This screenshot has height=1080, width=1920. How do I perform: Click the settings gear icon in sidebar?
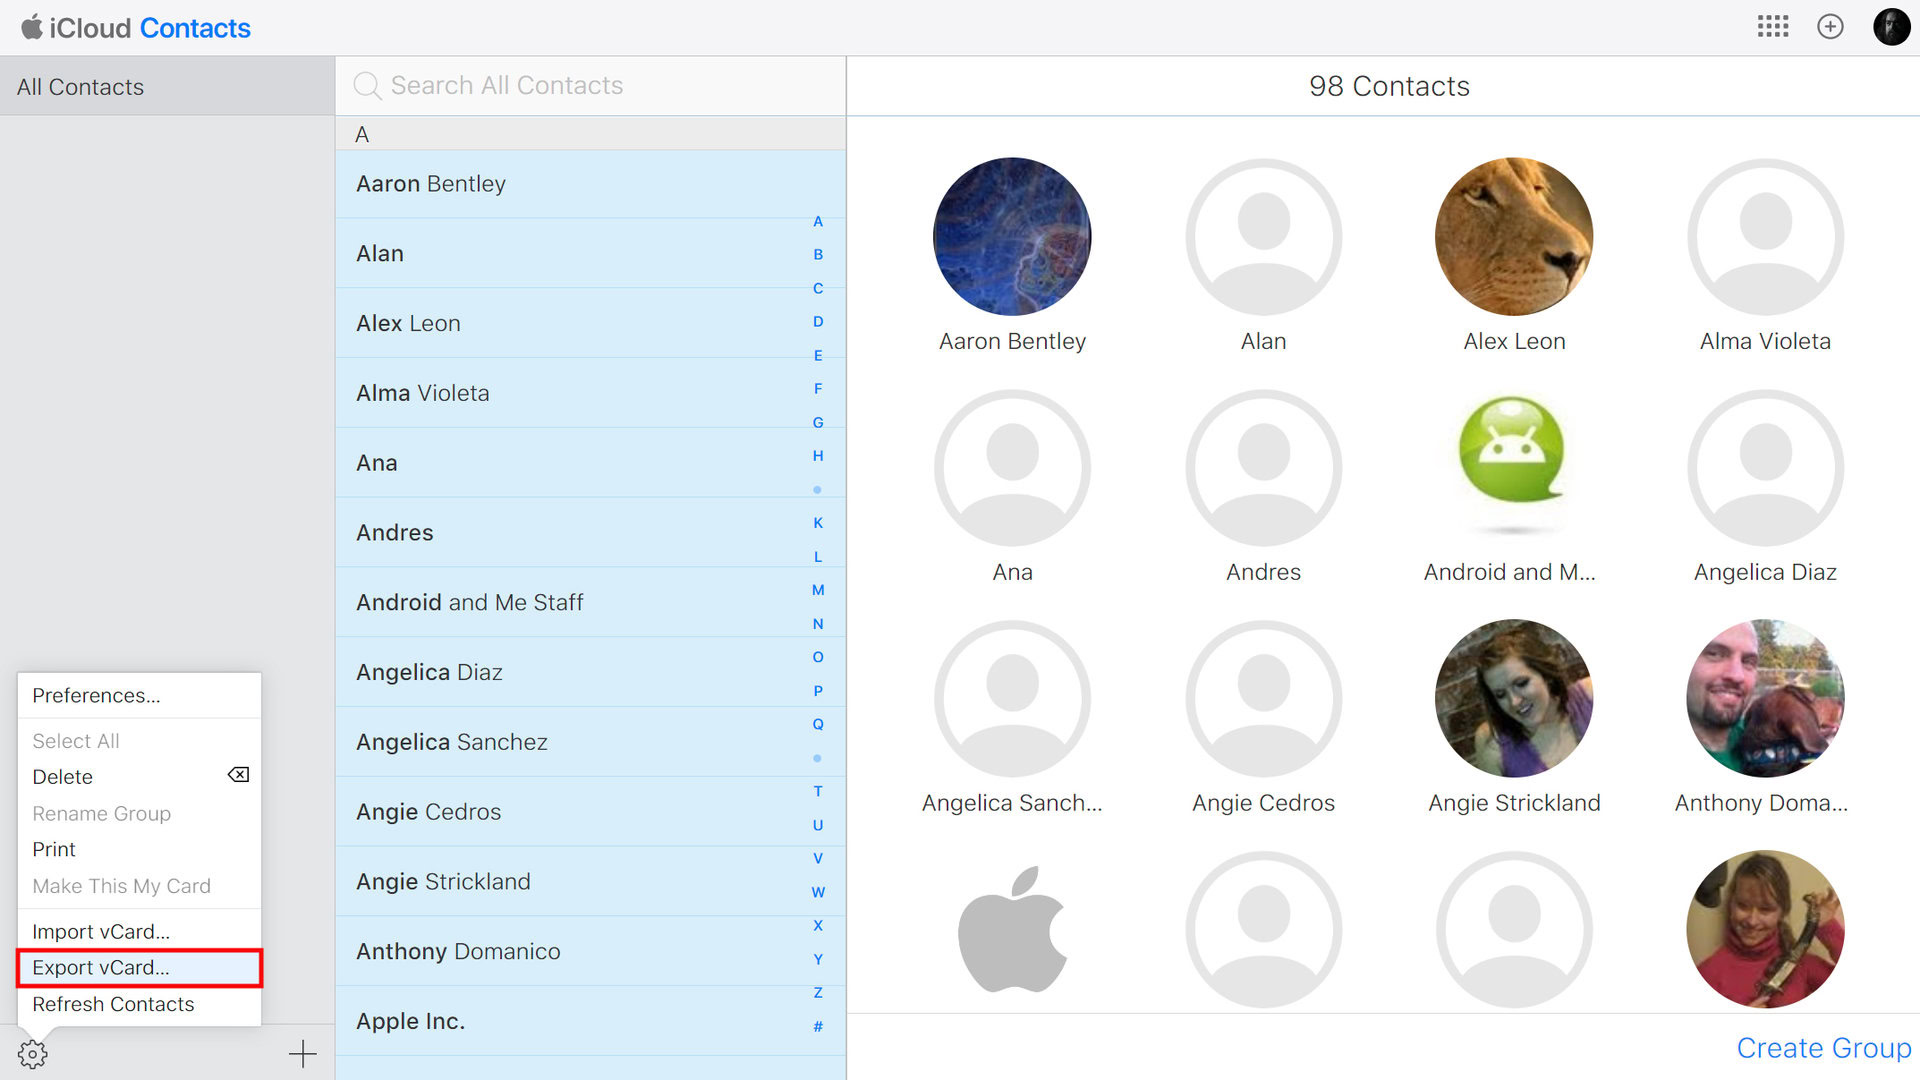(32, 1053)
